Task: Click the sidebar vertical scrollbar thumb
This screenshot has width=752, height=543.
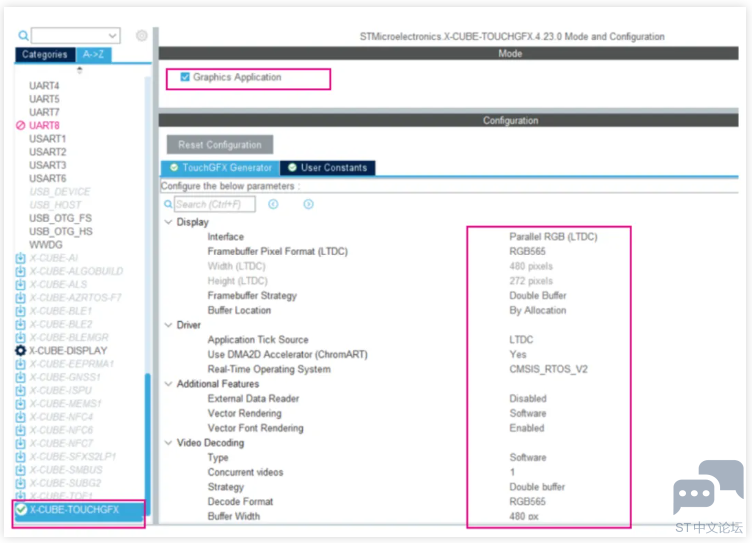Action: click(148, 444)
